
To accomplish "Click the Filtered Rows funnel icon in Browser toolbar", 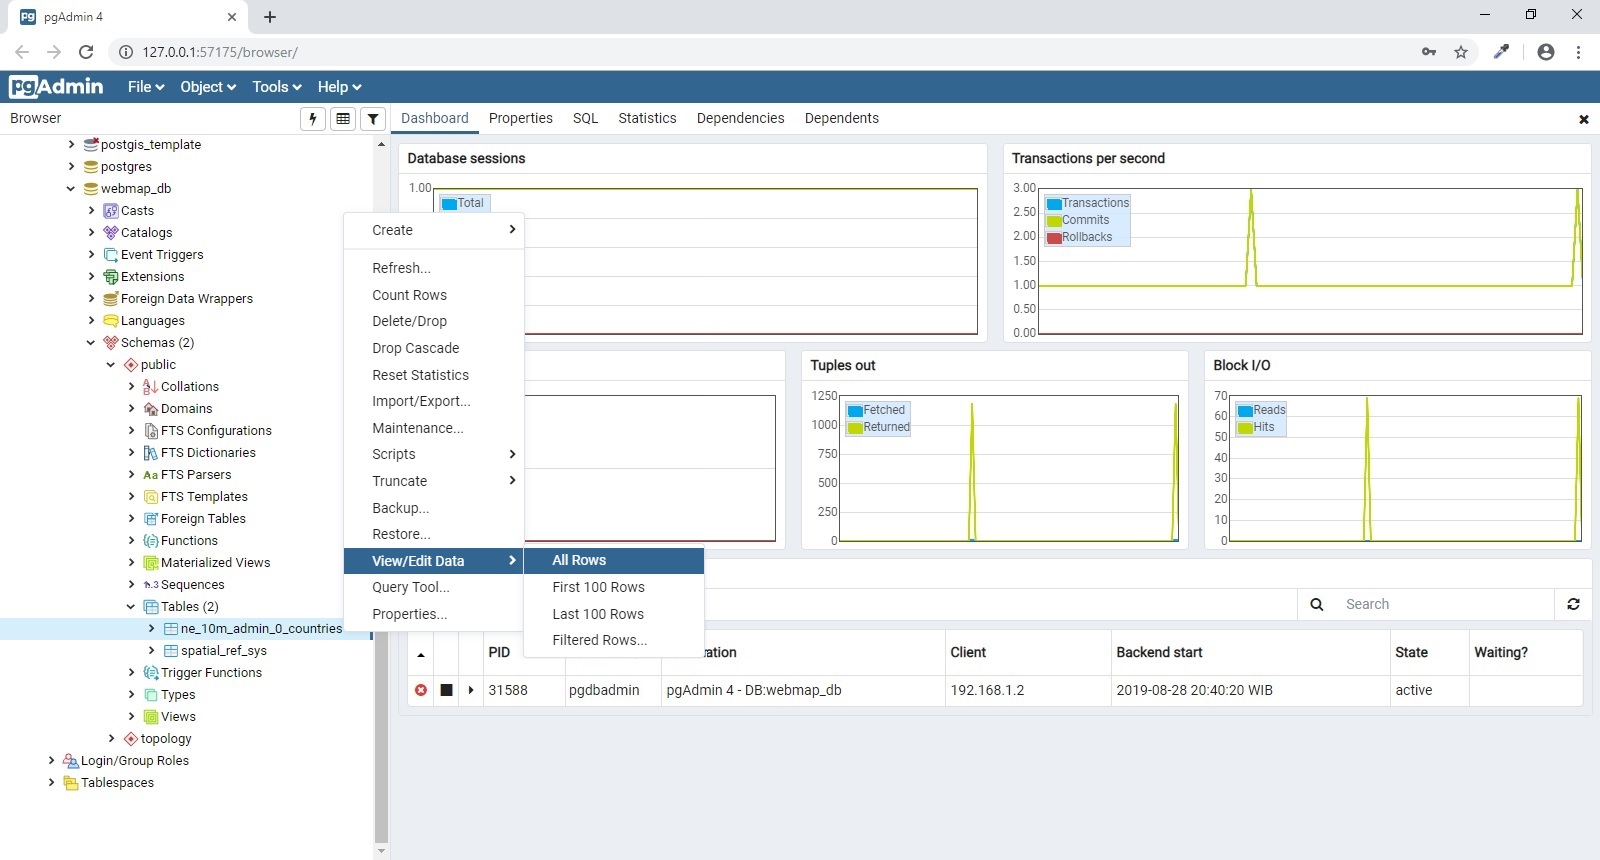I will point(373,119).
